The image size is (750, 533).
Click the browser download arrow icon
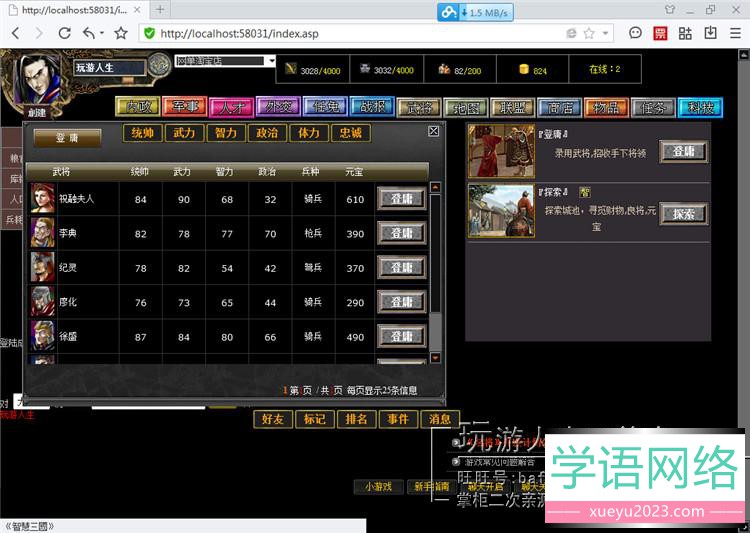tap(711, 33)
